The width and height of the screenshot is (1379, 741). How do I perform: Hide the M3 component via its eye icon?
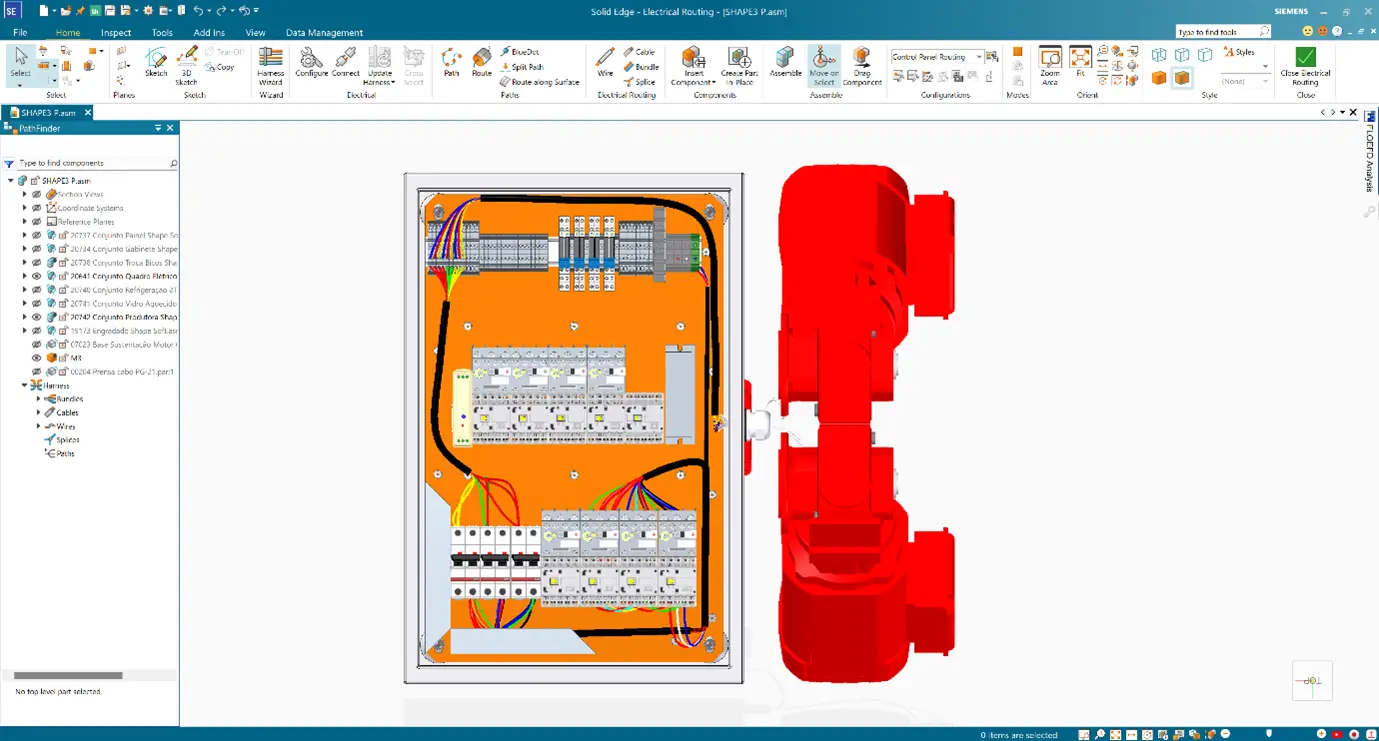(x=37, y=356)
